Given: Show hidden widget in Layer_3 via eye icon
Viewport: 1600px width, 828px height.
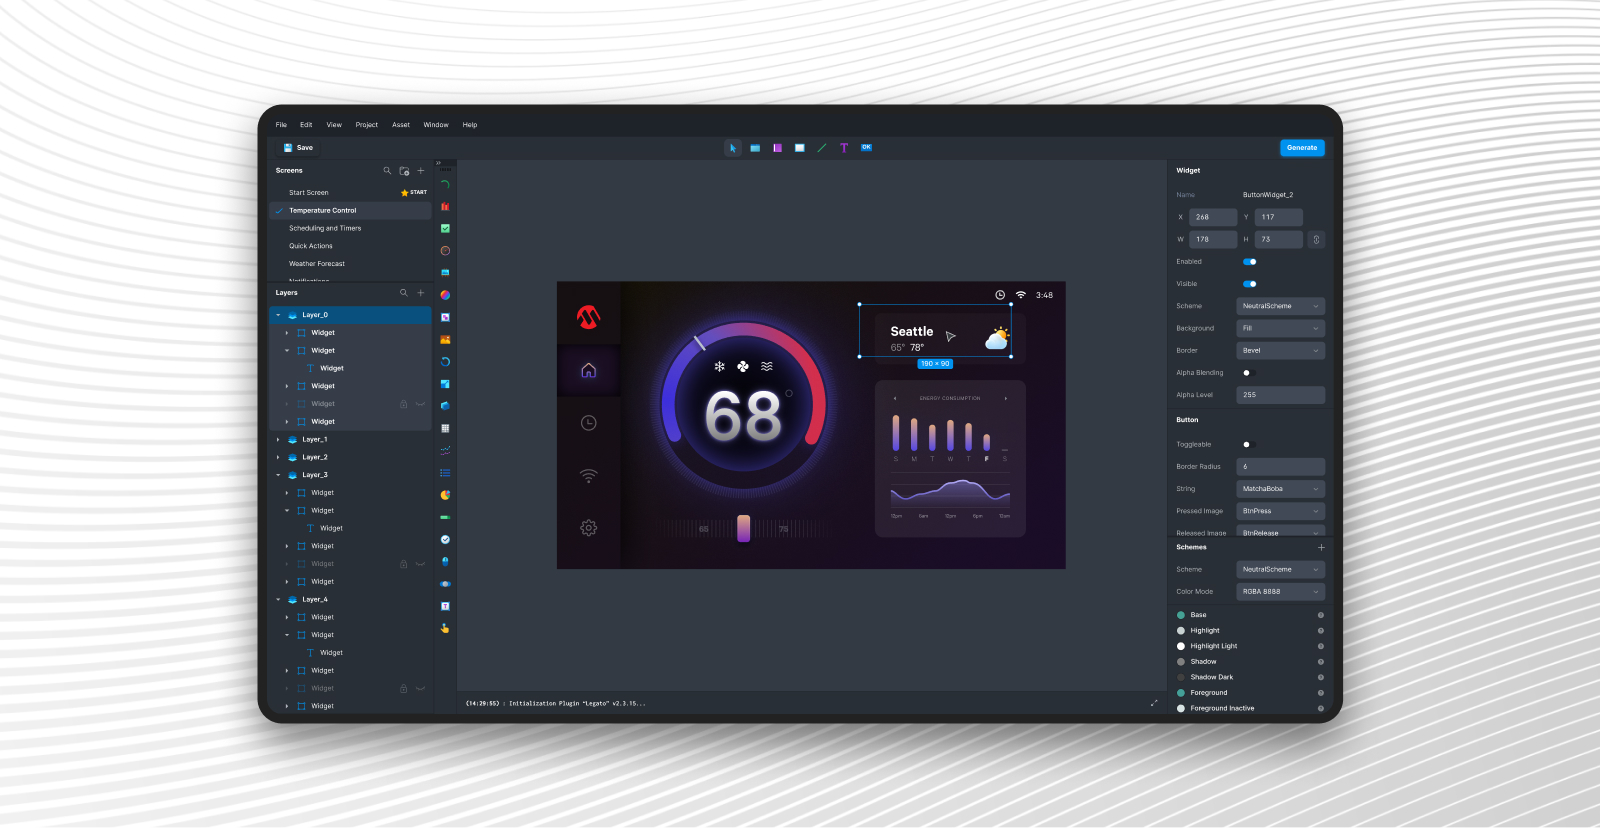Looking at the screenshot, I should pyautogui.click(x=420, y=564).
